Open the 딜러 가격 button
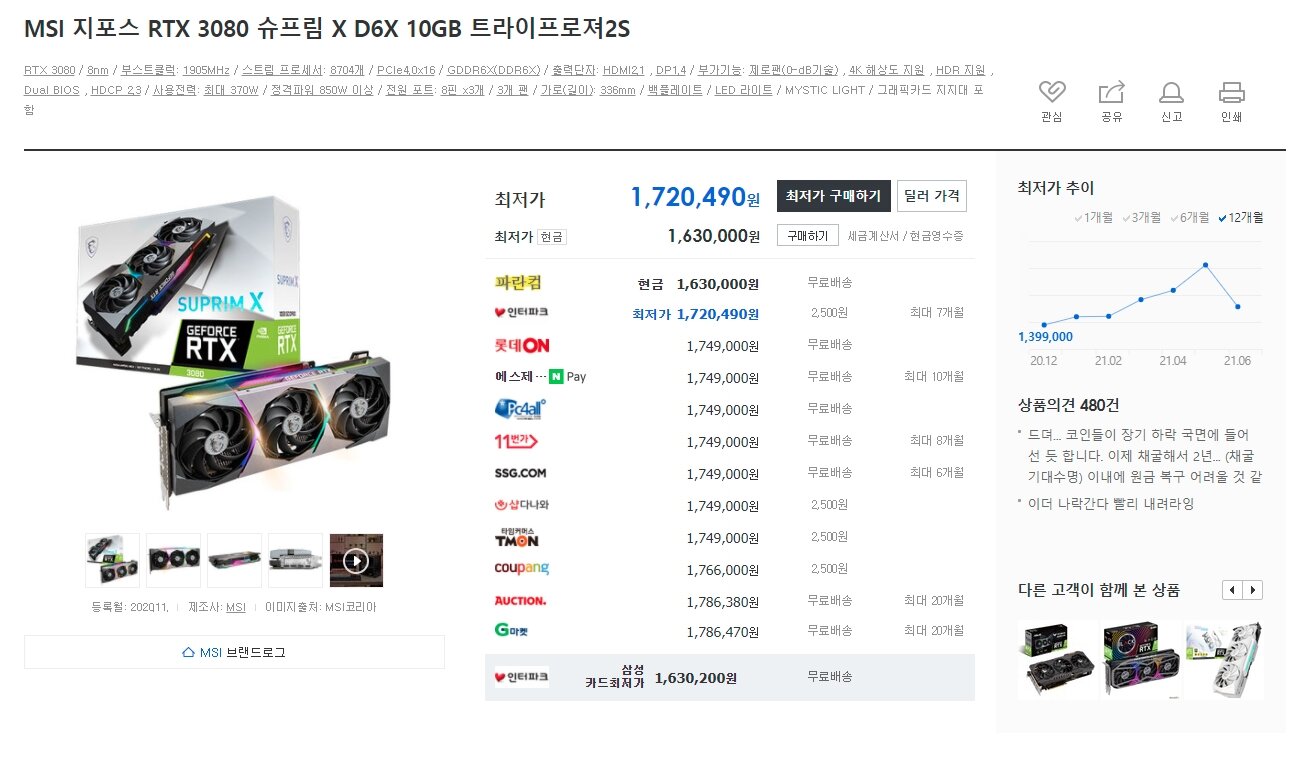Image resolution: width=1297 pixels, height=766 pixels. (x=931, y=195)
